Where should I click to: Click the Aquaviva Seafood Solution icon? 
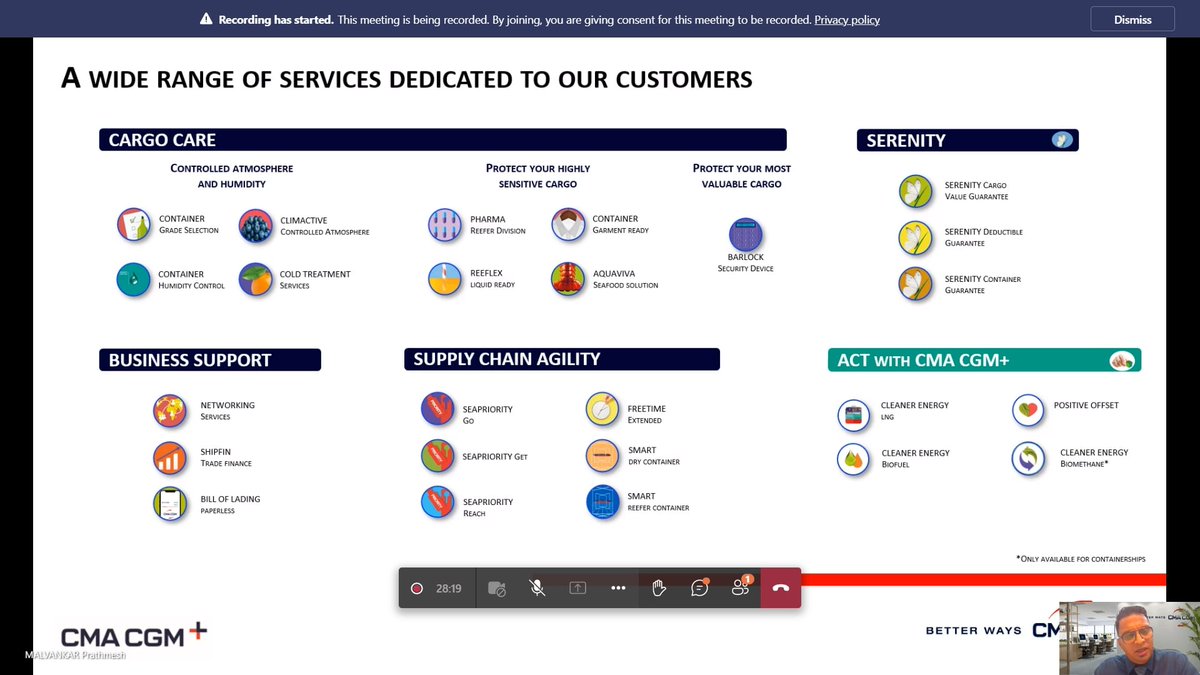[x=568, y=279]
